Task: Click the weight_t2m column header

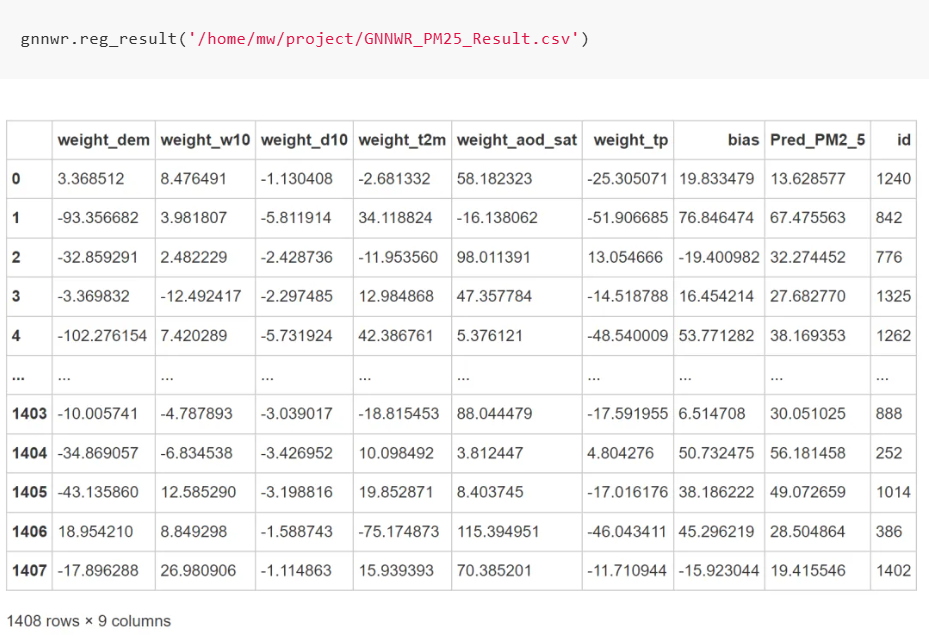Action: pos(402,140)
